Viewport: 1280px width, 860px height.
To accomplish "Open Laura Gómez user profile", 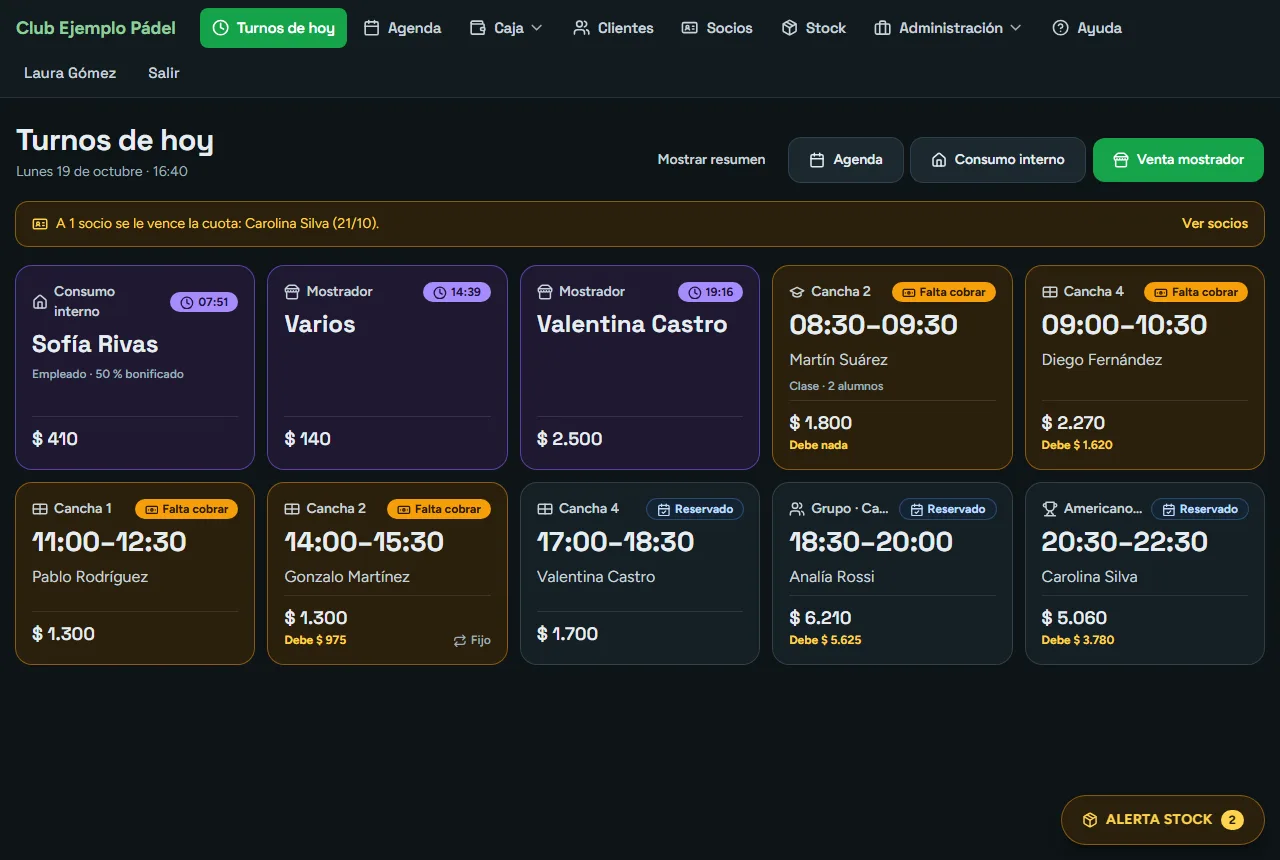I will 70,73.
